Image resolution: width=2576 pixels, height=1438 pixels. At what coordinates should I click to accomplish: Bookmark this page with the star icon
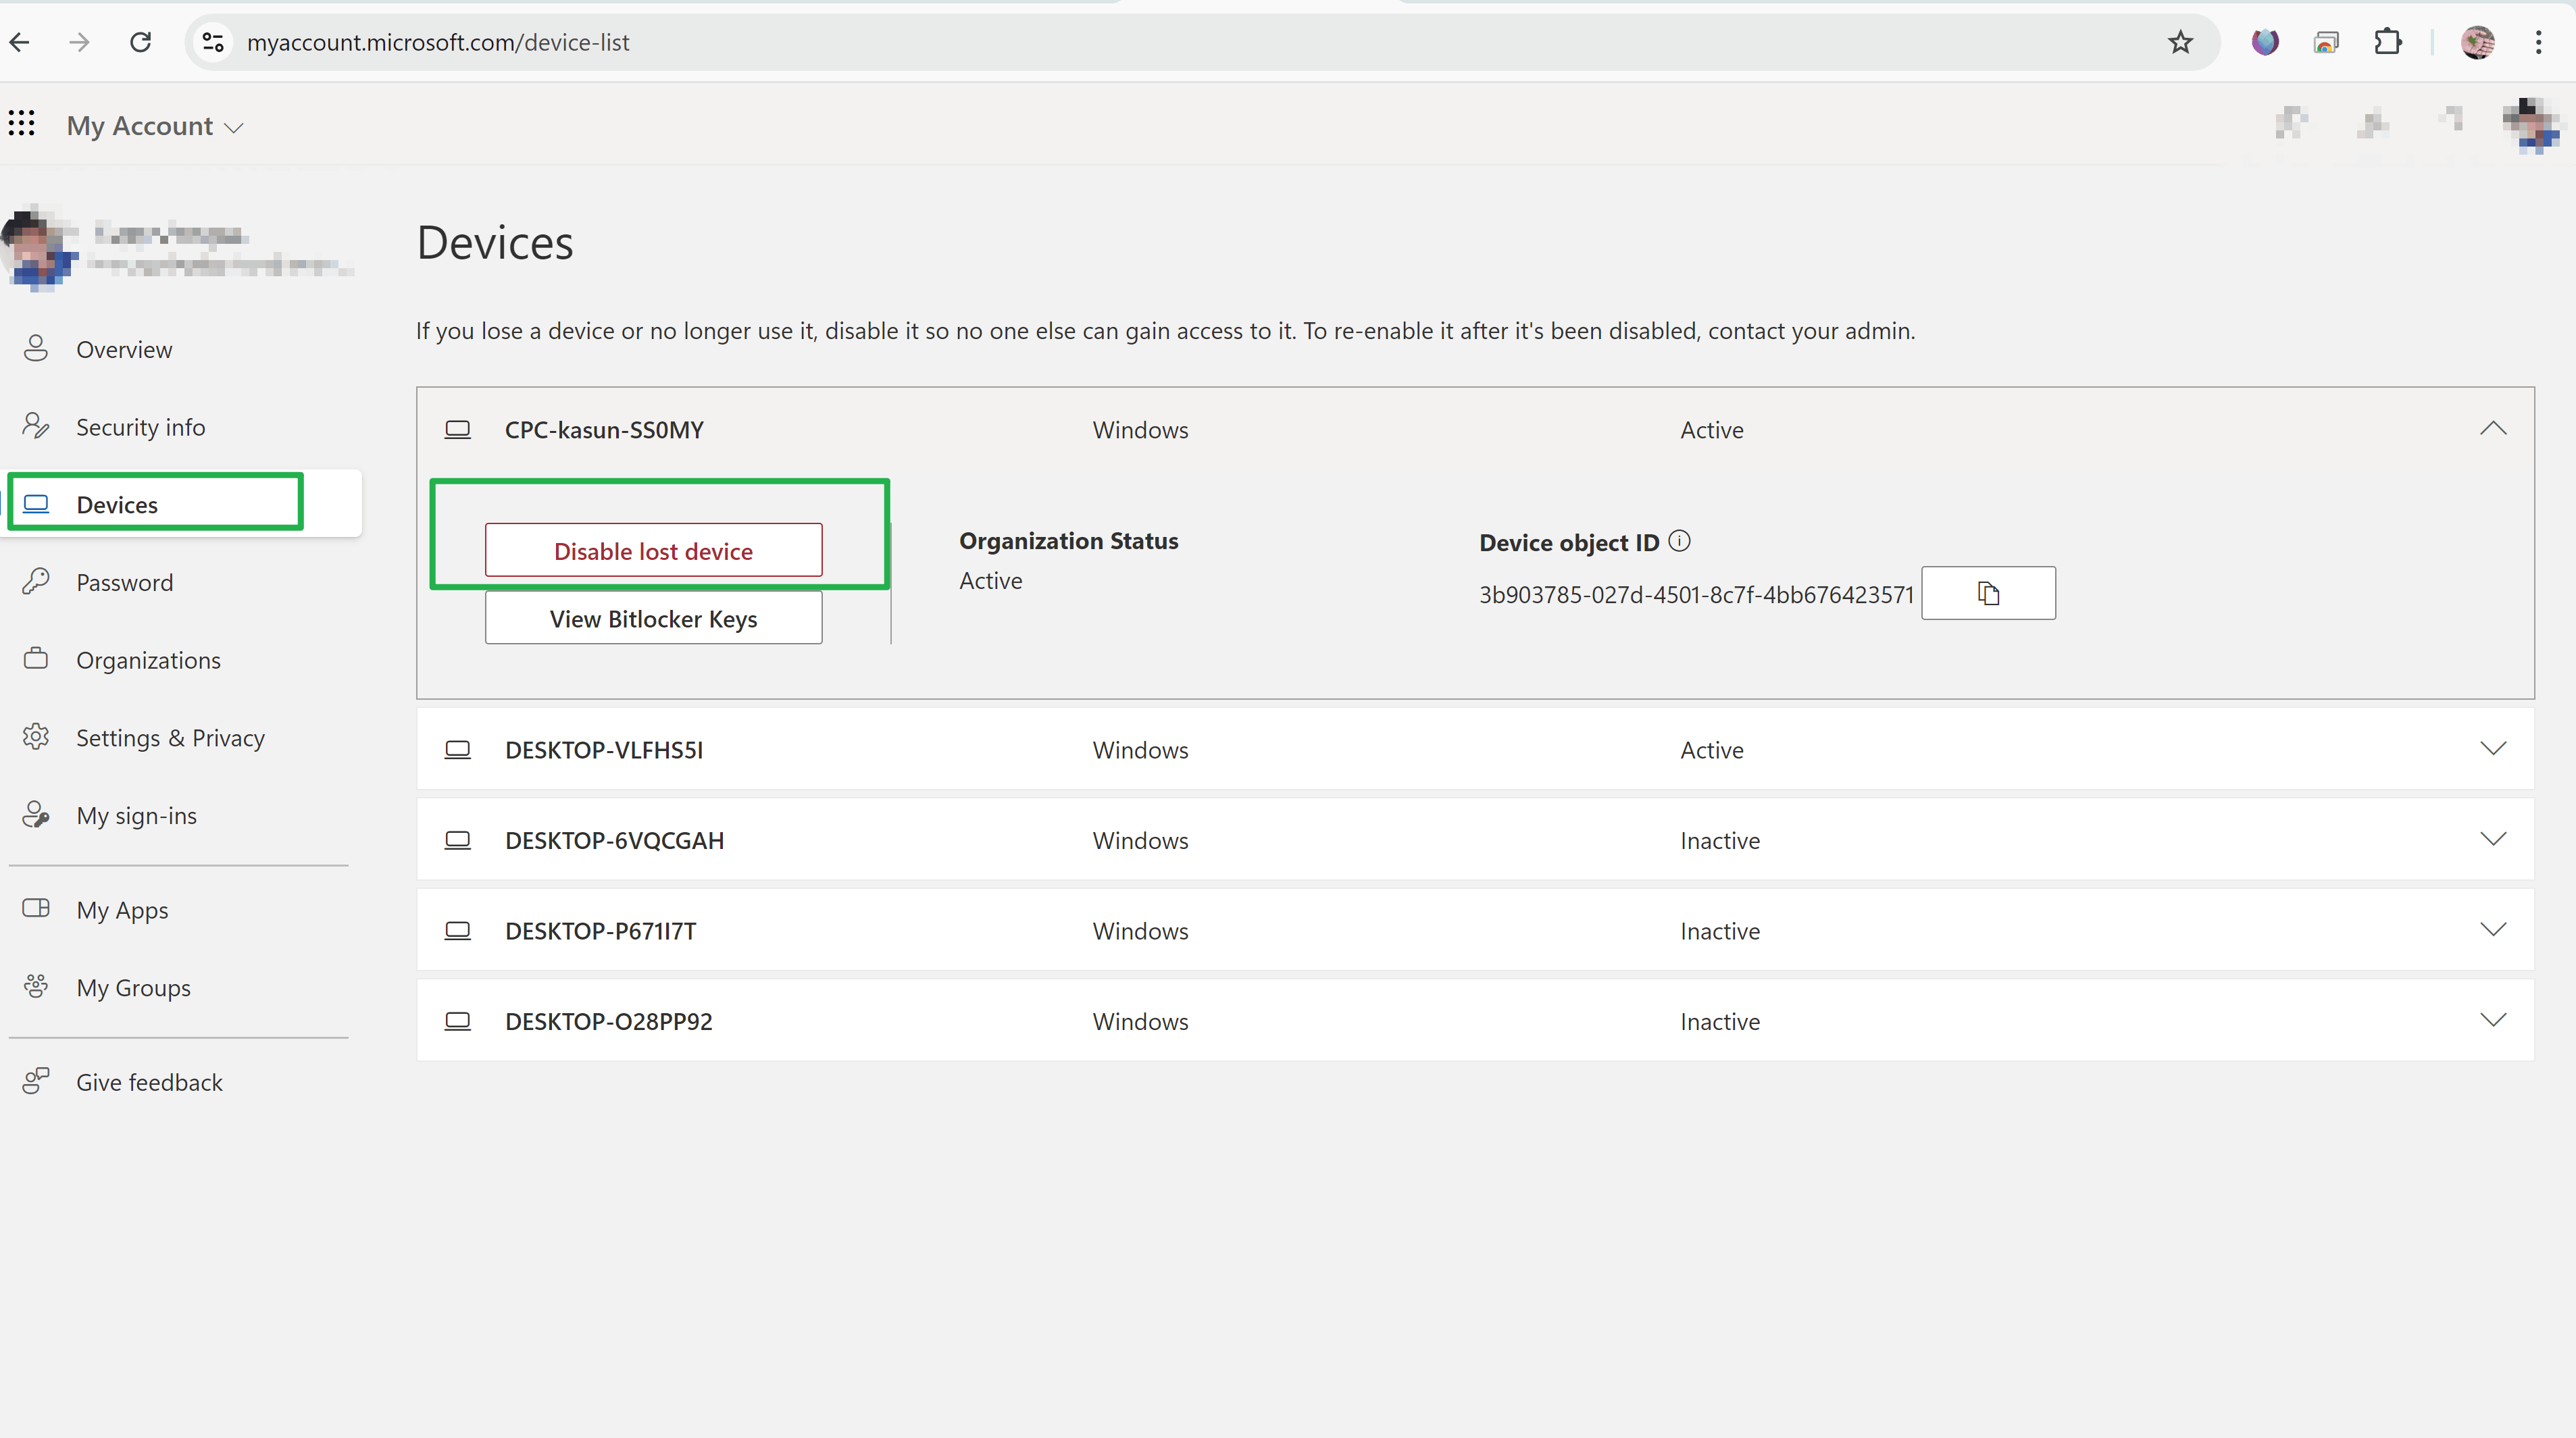point(2180,42)
